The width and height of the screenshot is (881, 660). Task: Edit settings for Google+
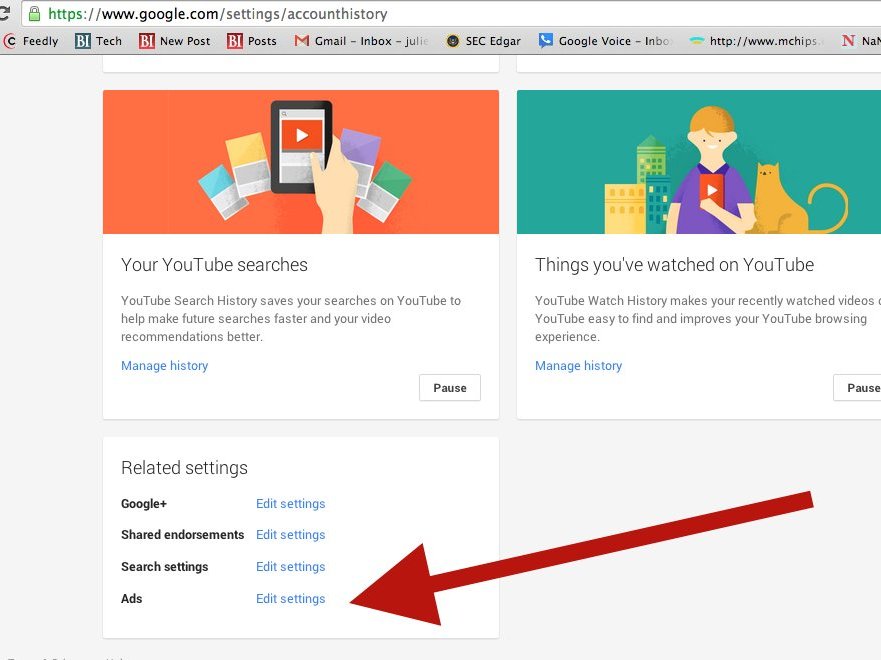(x=290, y=503)
